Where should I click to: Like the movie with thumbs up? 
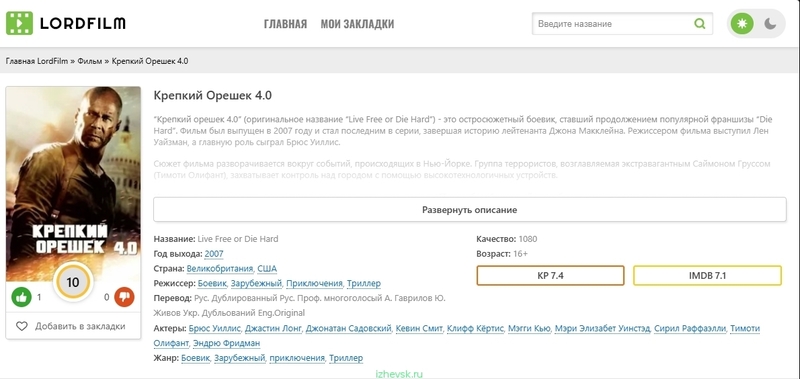coord(21,297)
